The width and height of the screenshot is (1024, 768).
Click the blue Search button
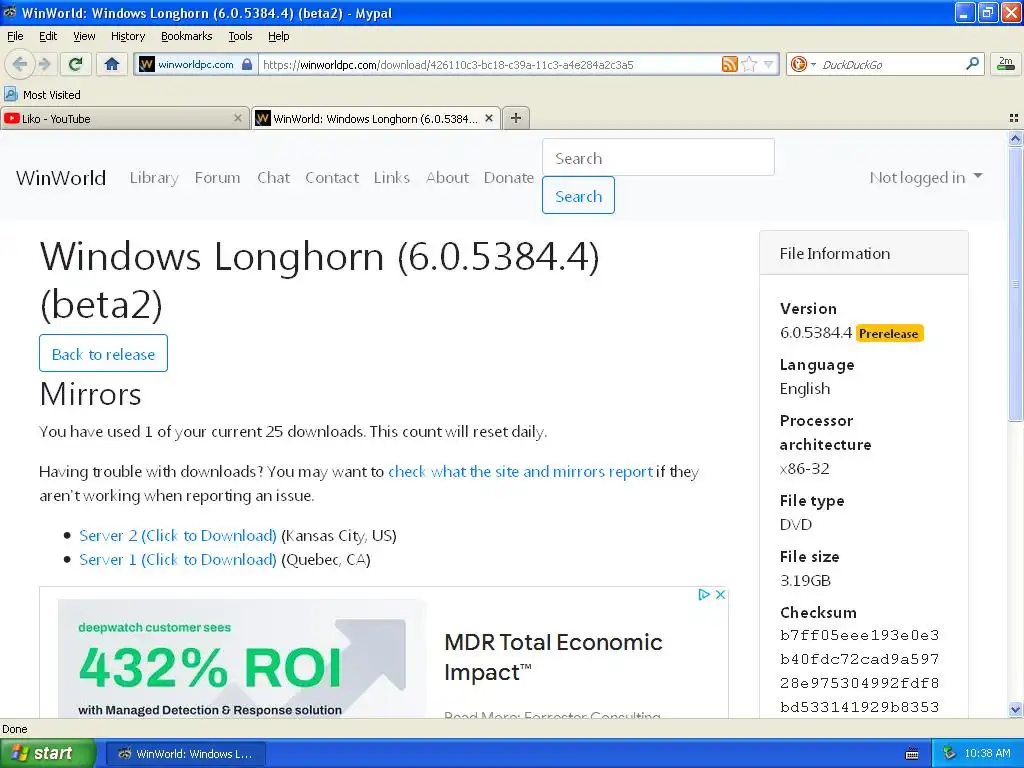(578, 195)
